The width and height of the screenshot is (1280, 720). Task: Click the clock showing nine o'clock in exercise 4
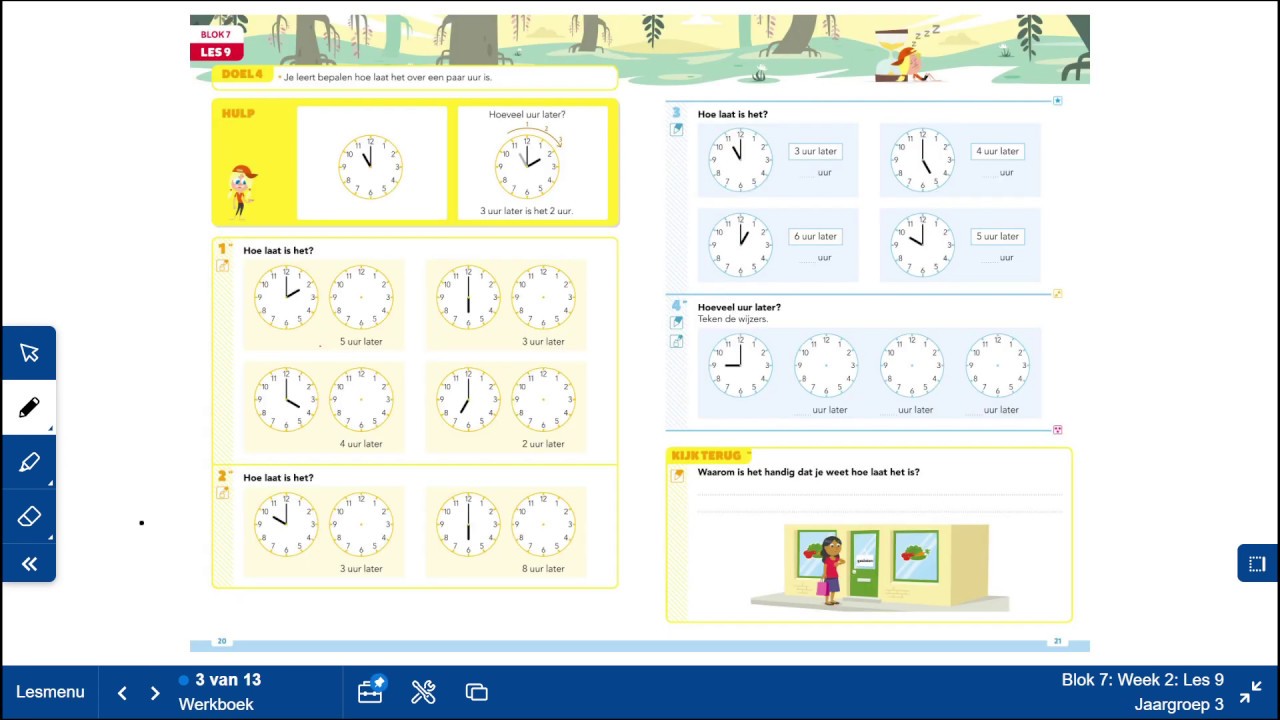coord(740,365)
